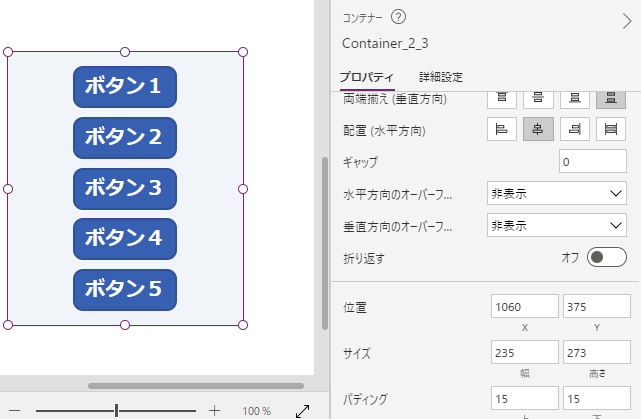This screenshot has height=419, width=641.
Task: Expand the properties panel chevron arrow
Action: coord(627,21)
